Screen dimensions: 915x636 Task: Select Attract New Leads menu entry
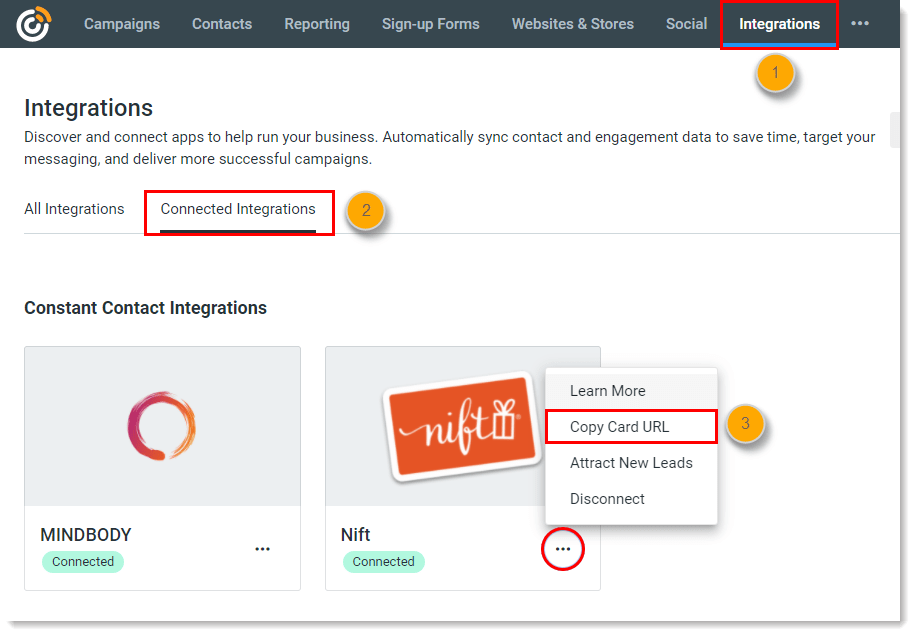coord(631,463)
